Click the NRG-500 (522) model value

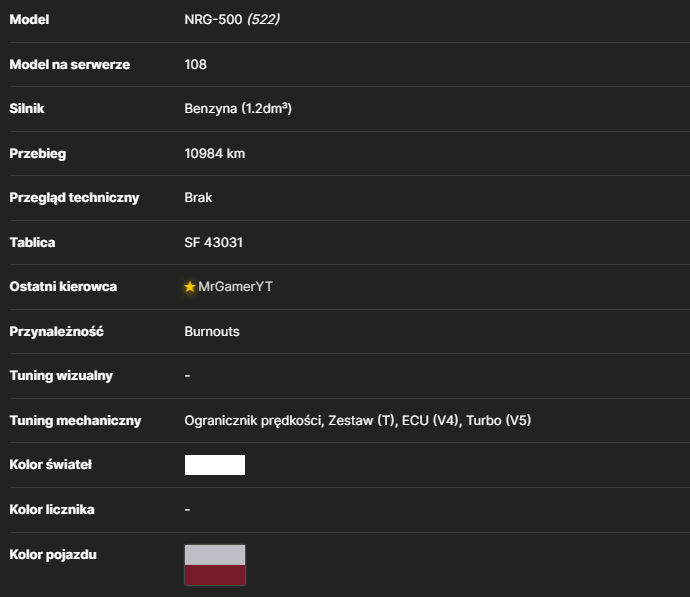[x=232, y=19]
